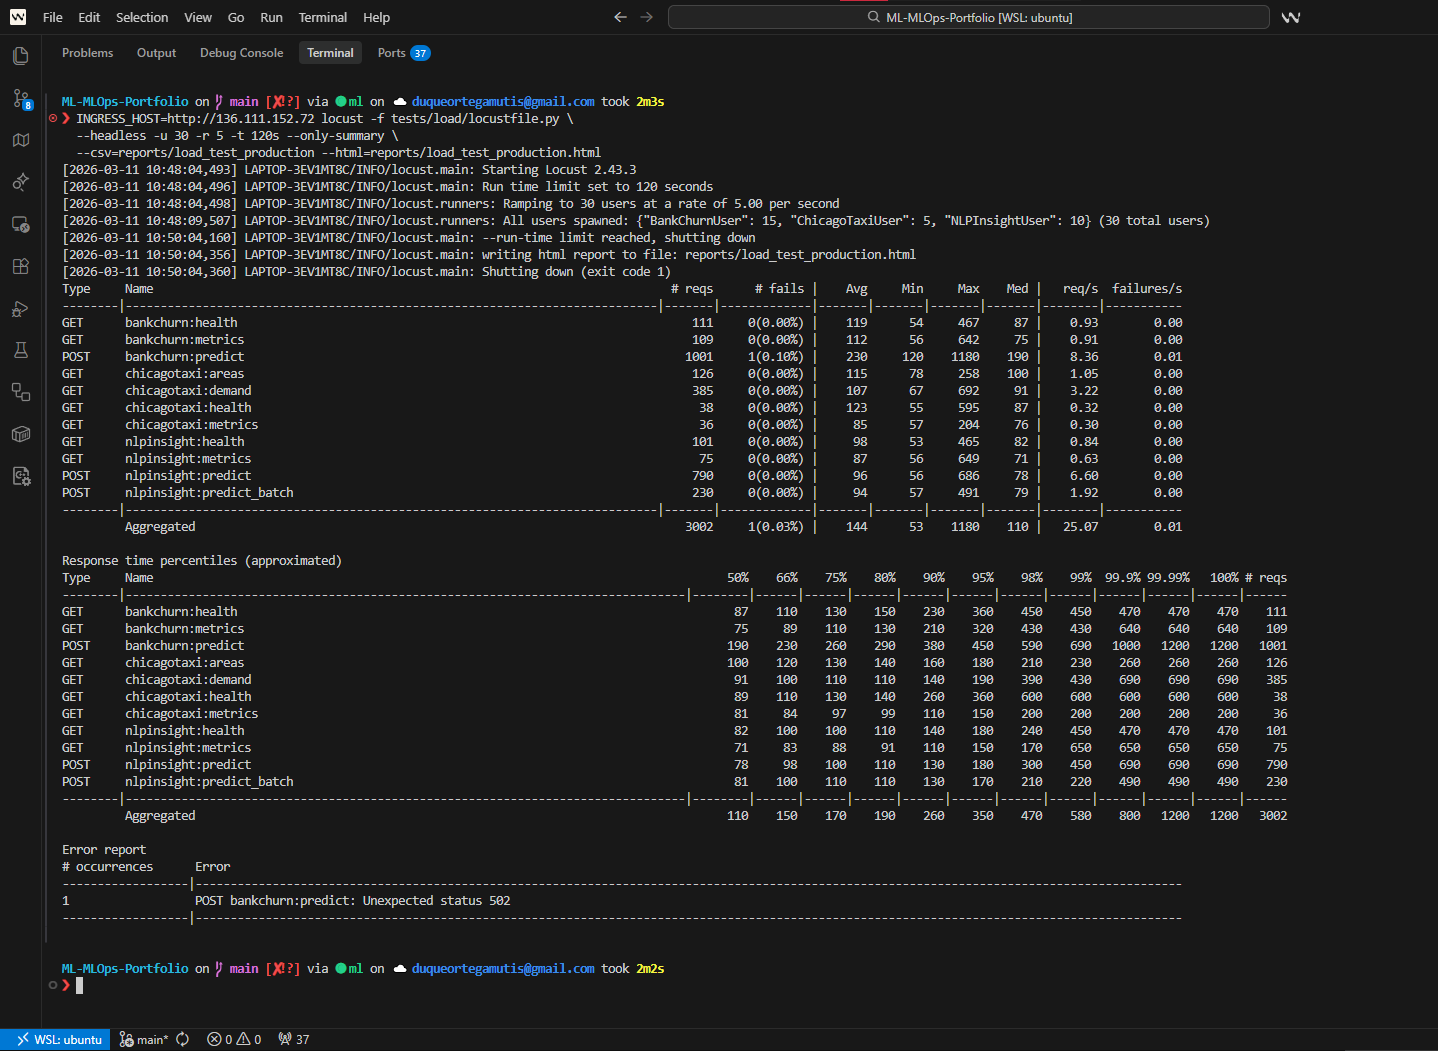
Task: Click the ML-MLOps-Portfolio search field
Action: pos(968,17)
